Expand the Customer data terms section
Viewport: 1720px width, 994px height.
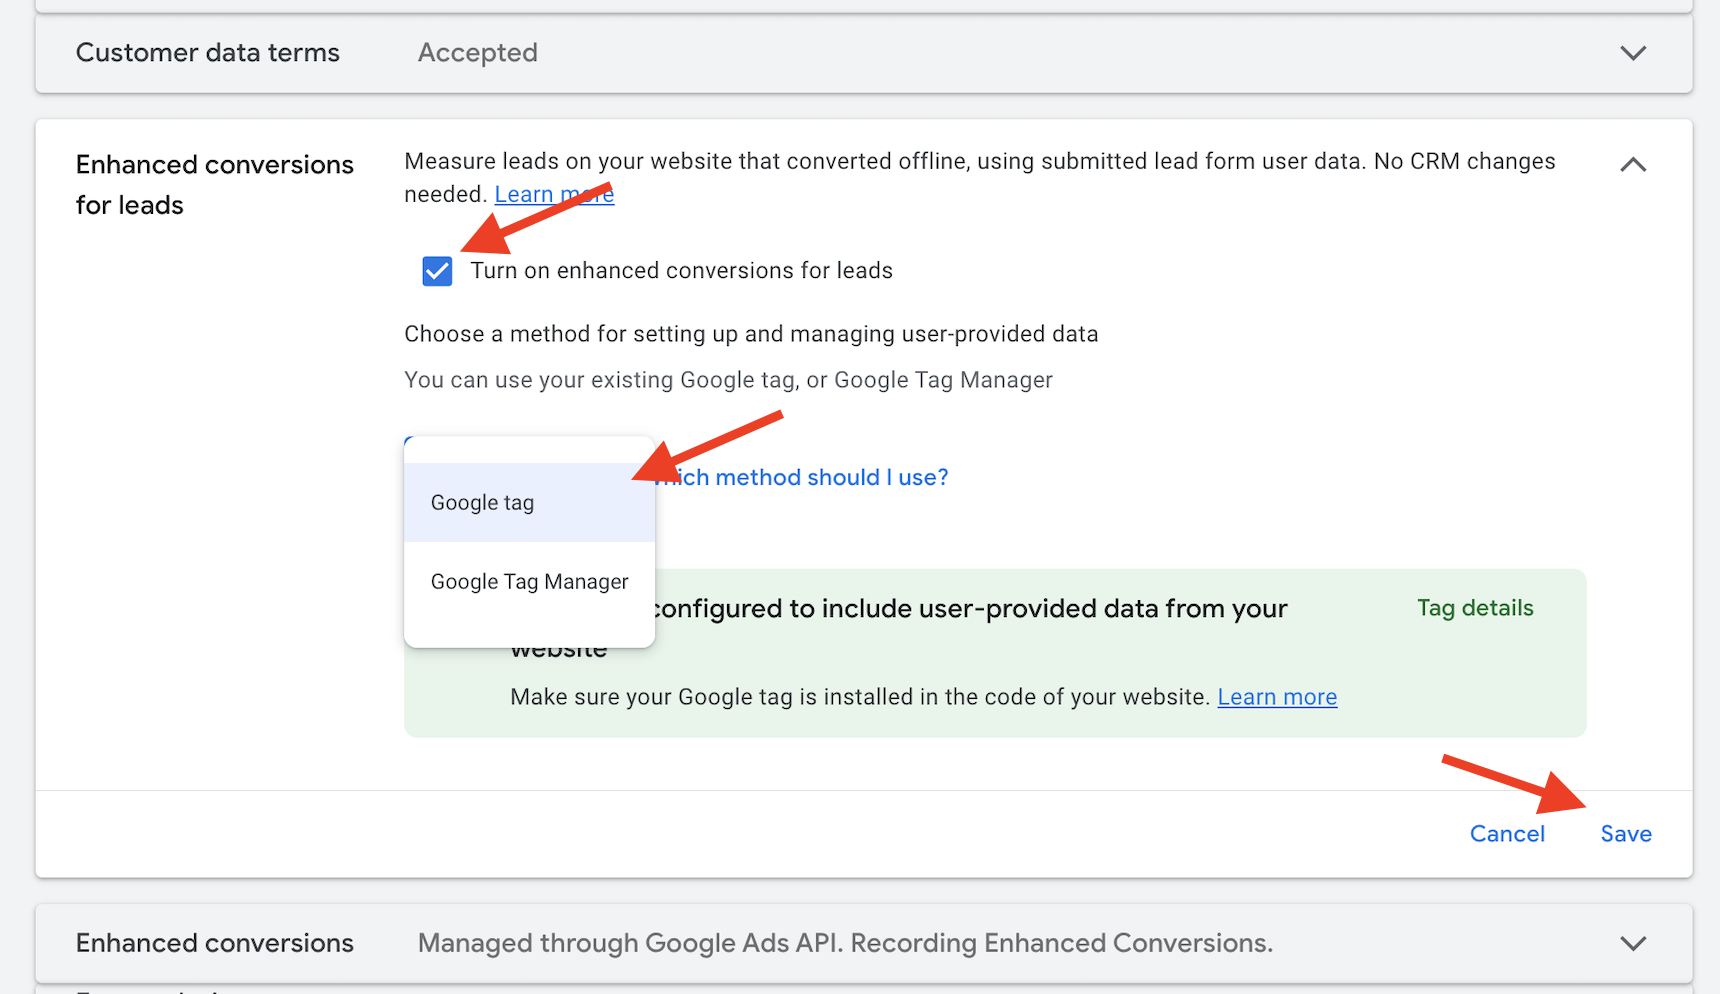[x=1633, y=53]
